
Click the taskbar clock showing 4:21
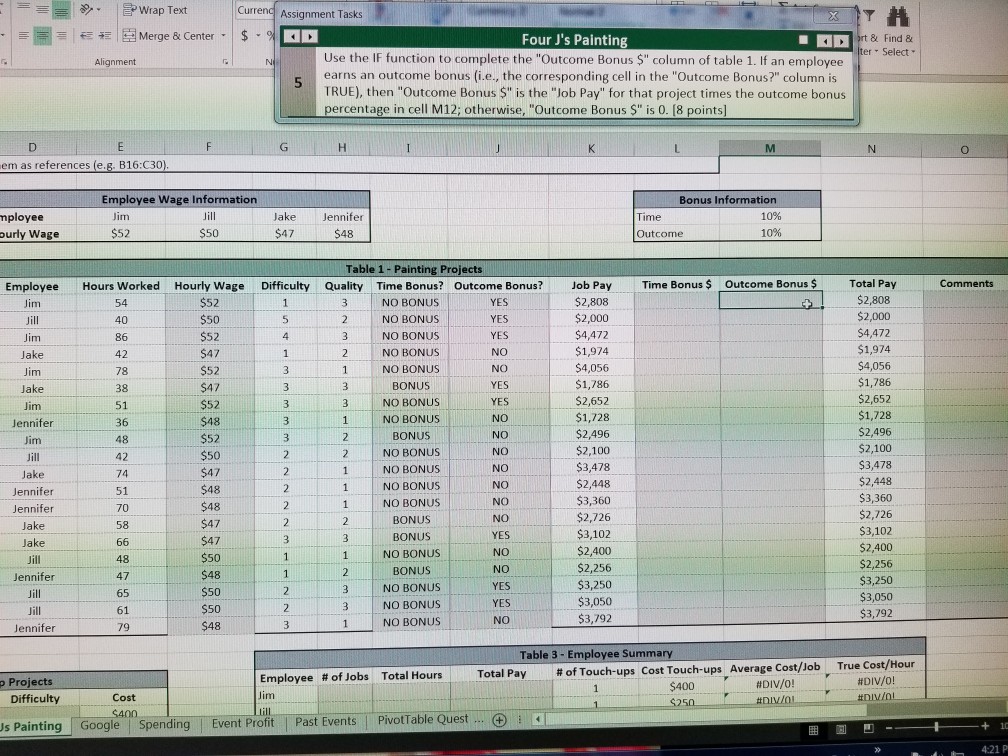click(994, 749)
